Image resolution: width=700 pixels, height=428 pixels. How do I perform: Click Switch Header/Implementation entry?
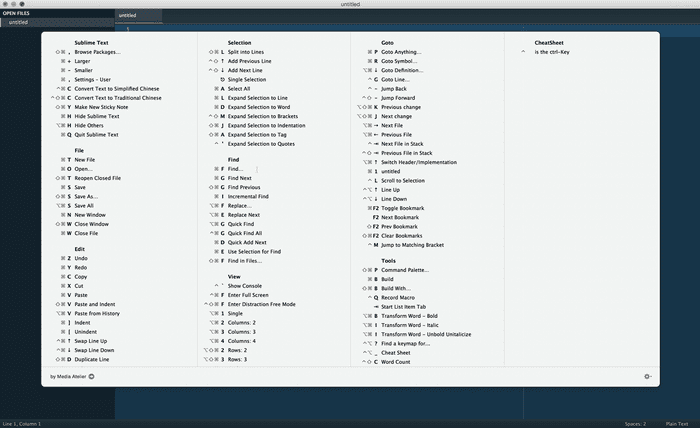point(419,162)
